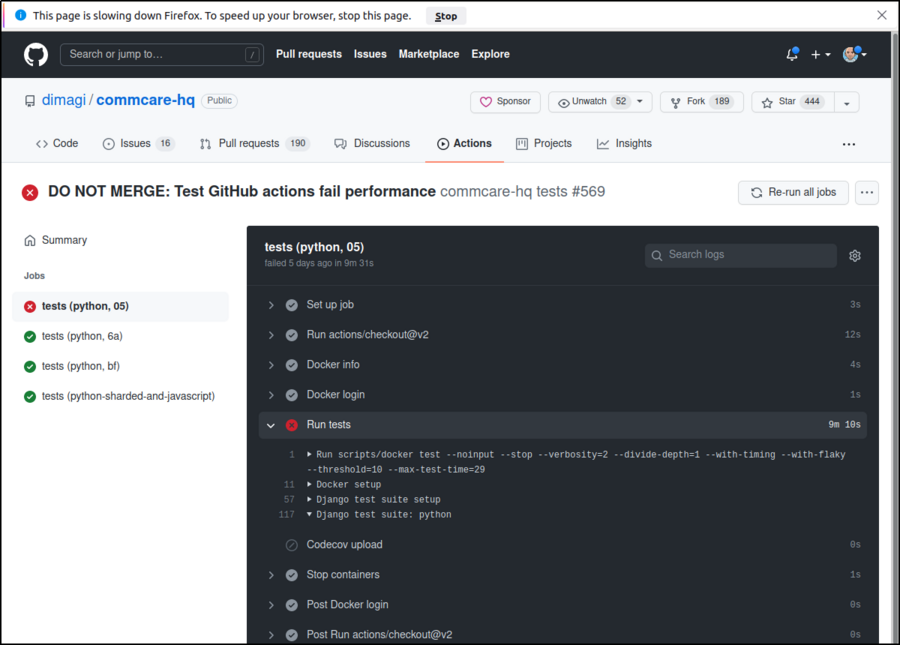Click the fork icon
Image resolution: width=900 pixels, height=645 pixels.
tap(676, 102)
